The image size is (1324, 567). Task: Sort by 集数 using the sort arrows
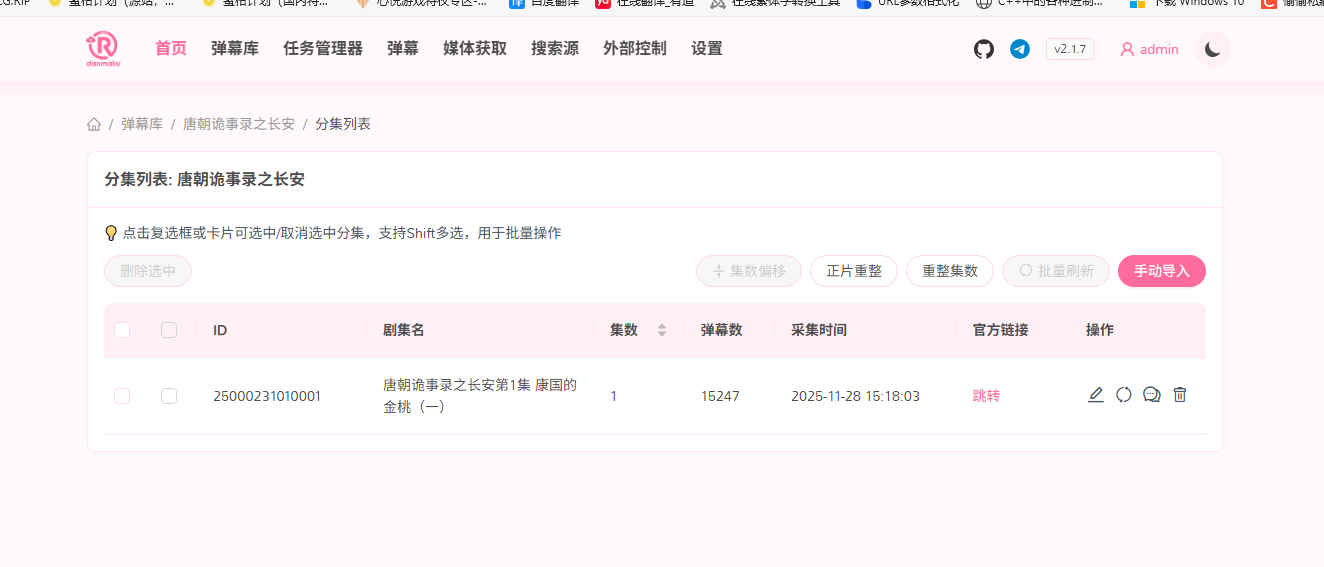(x=661, y=330)
